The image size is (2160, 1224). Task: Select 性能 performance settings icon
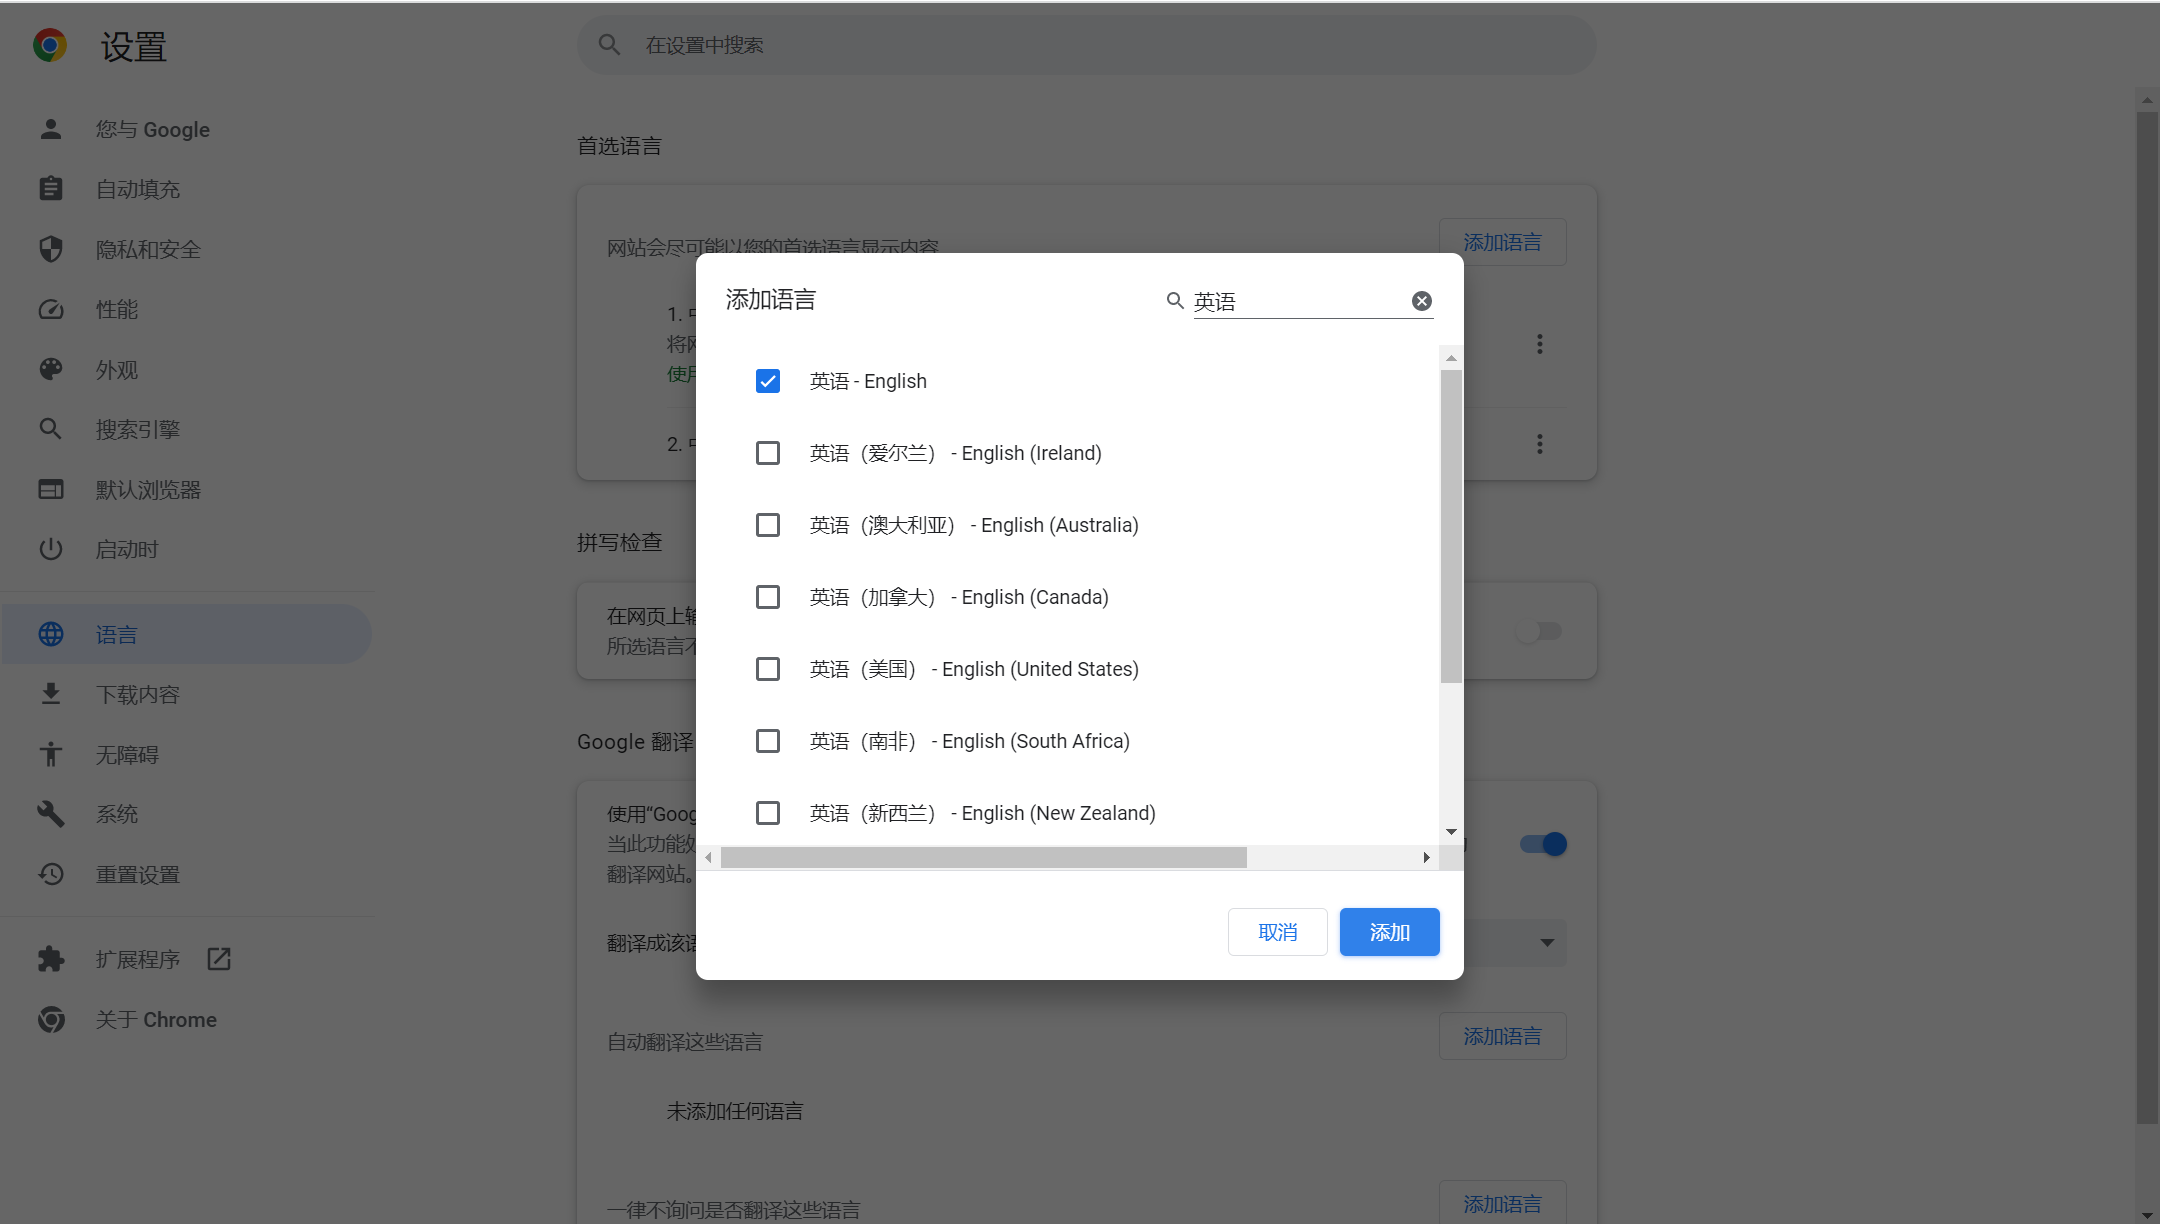[50, 309]
